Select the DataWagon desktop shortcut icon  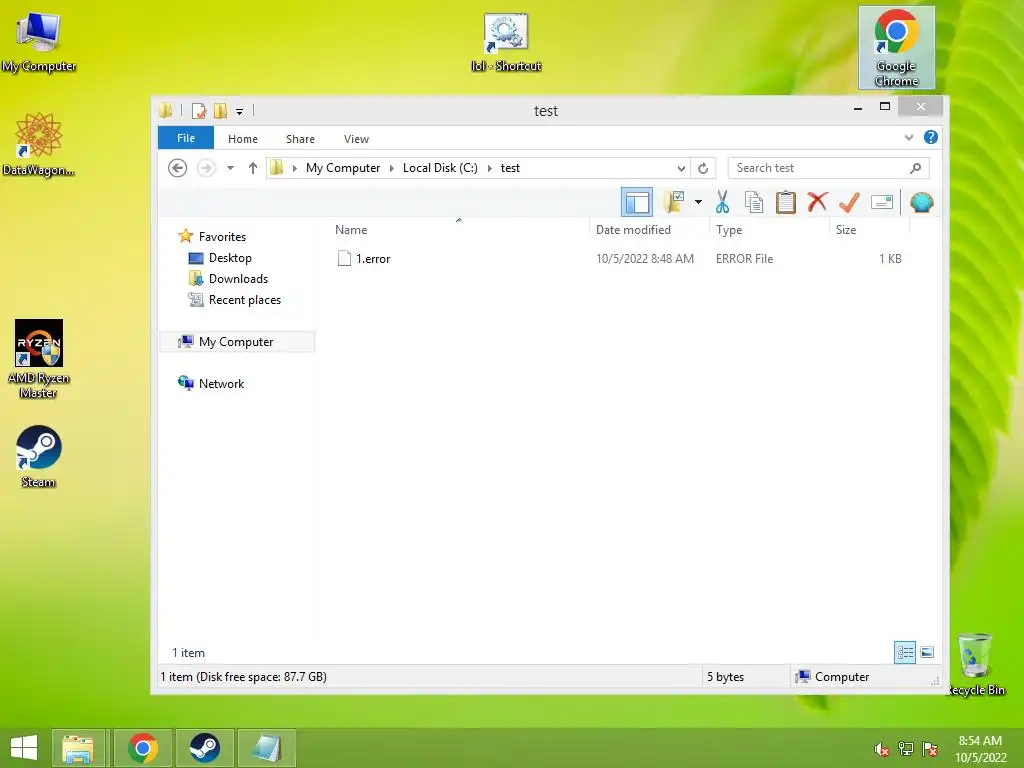coord(39,144)
